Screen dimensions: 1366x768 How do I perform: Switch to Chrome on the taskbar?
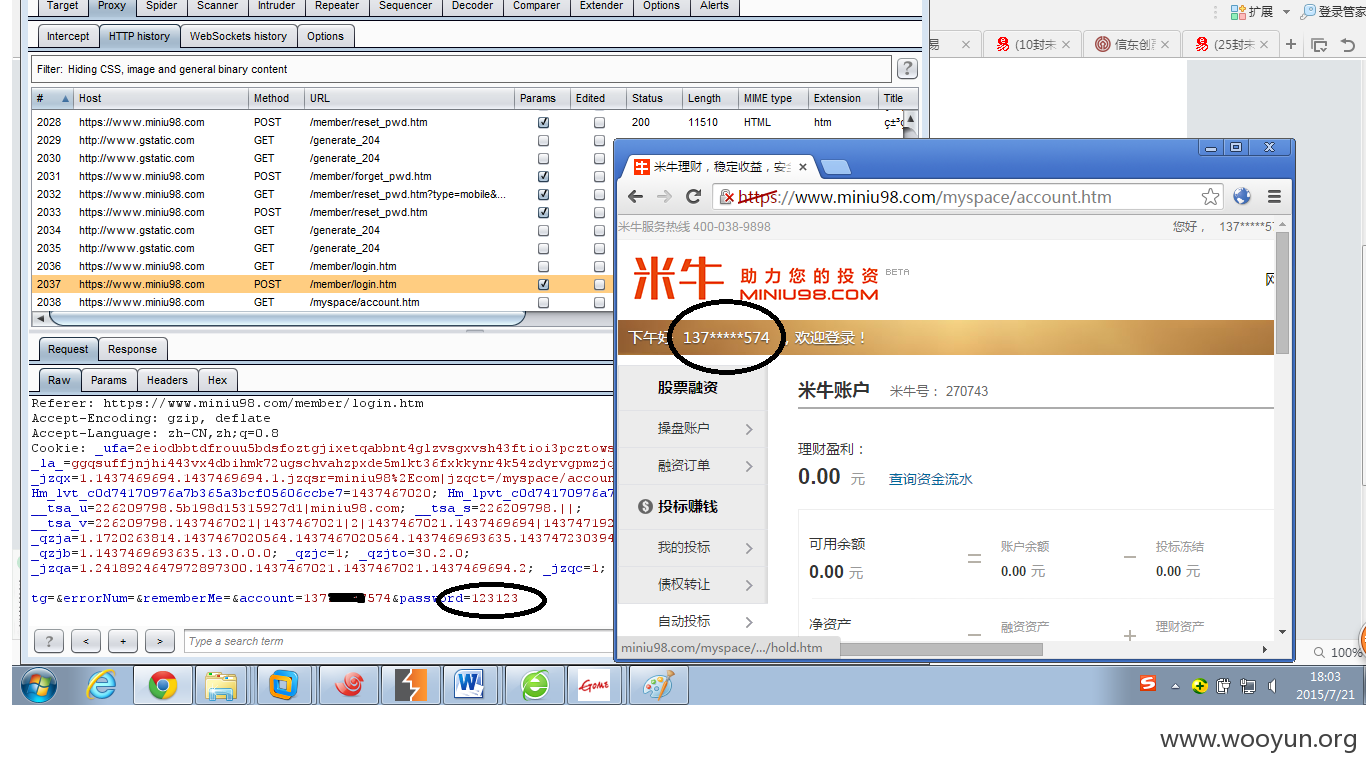(x=163, y=685)
